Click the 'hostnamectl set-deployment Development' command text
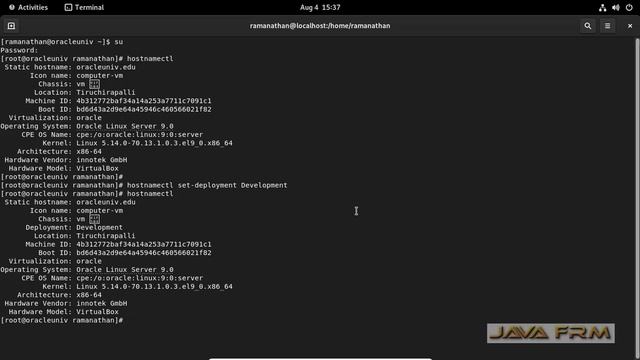640x360 pixels. pyautogui.click(x=207, y=185)
